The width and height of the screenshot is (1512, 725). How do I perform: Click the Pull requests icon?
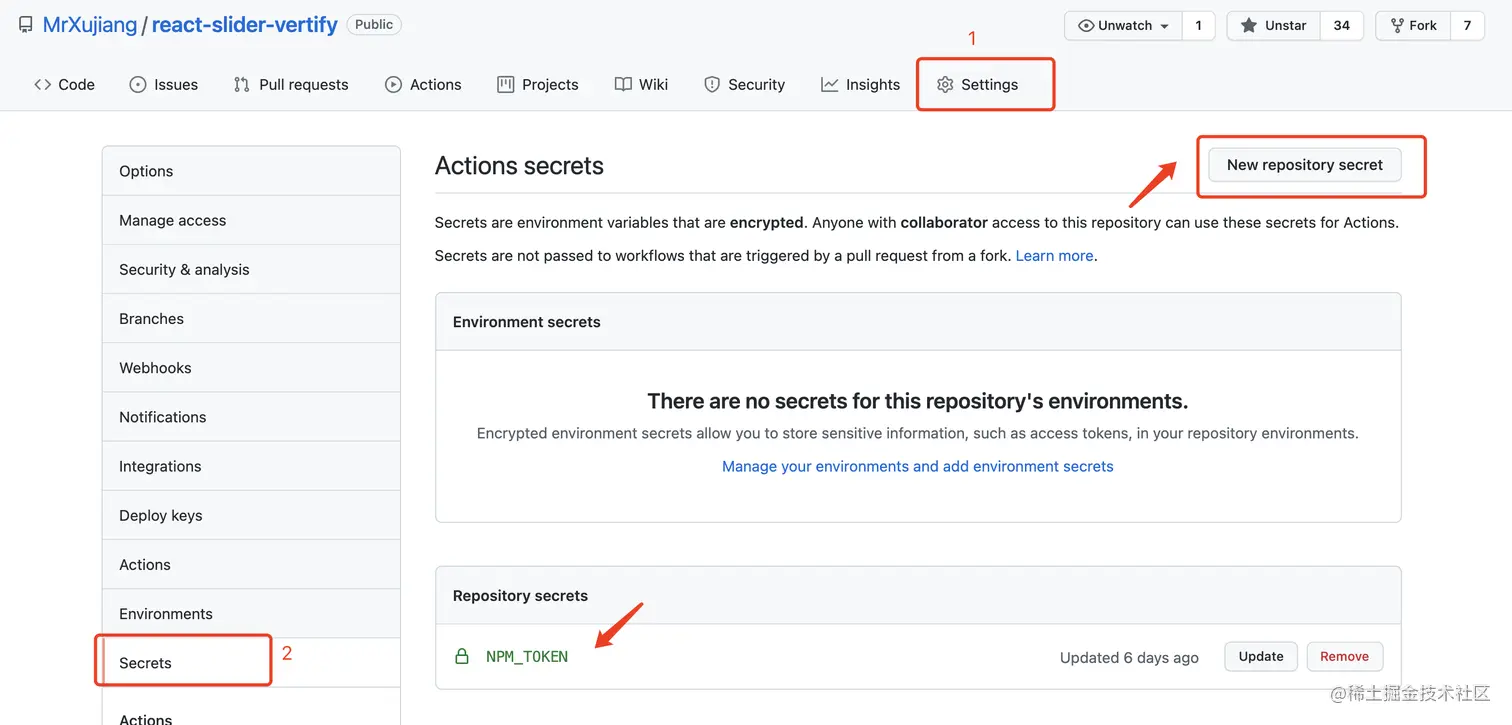[x=241, y=85]
